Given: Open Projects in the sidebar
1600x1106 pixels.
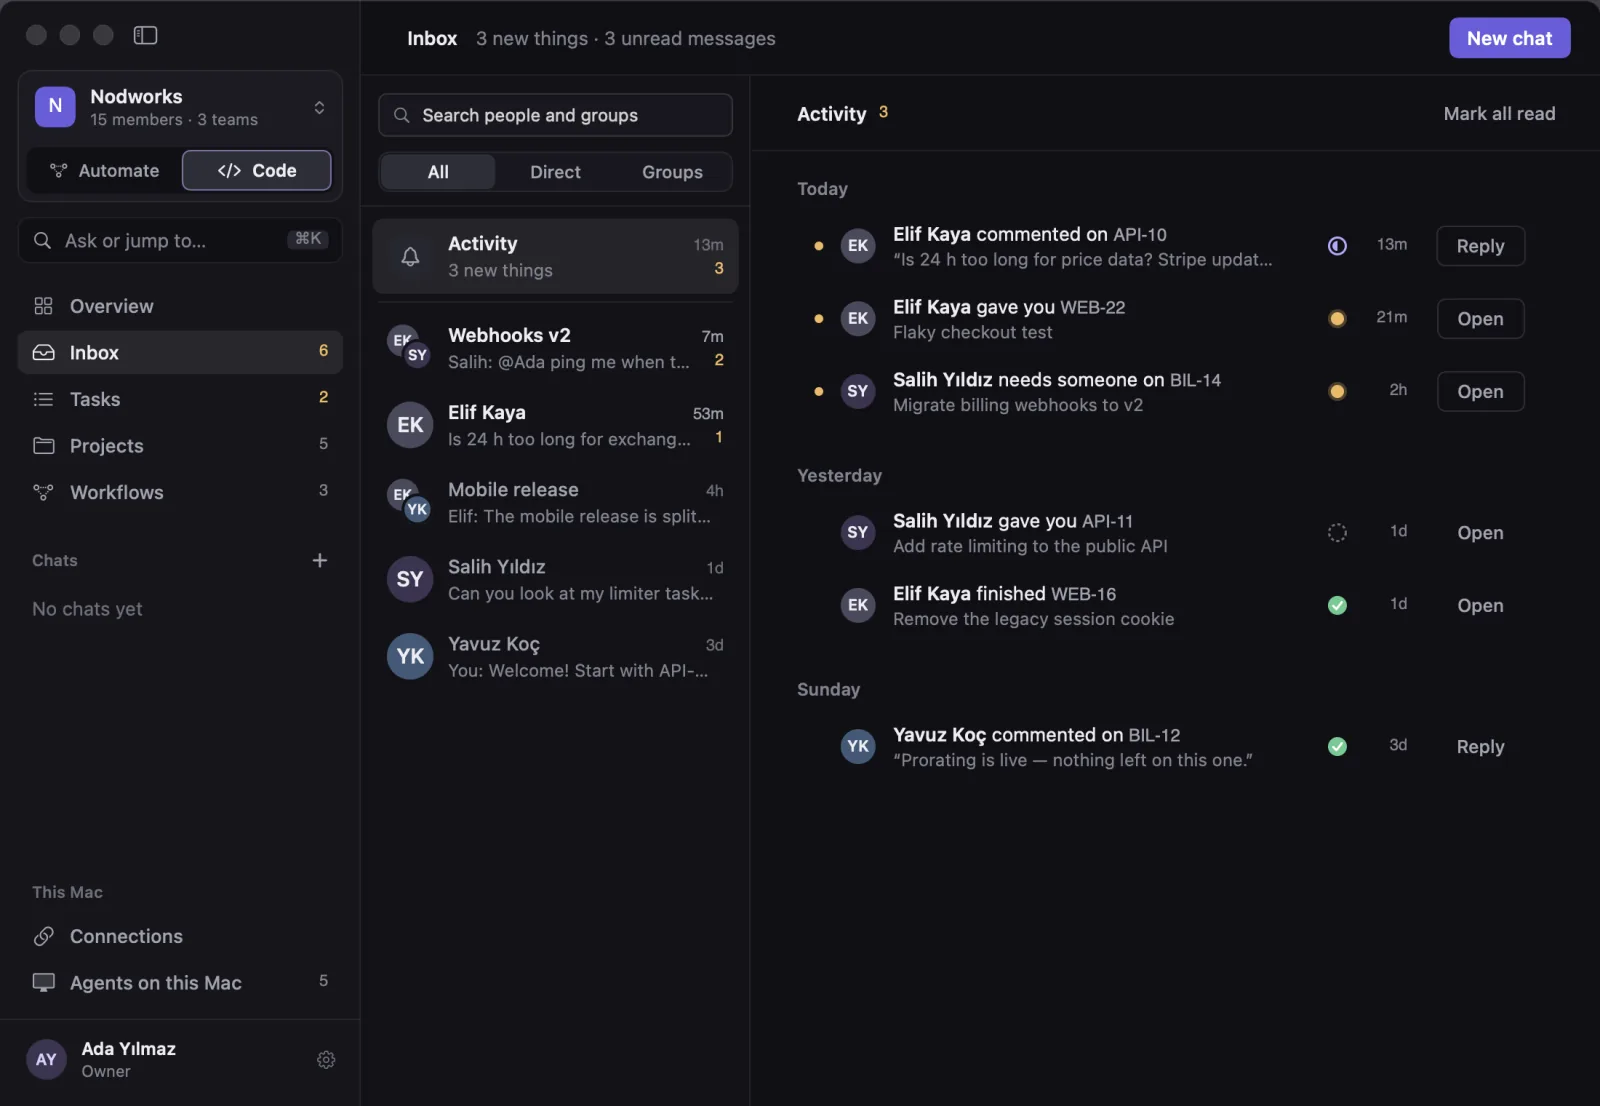Looking at the screenshot, I should pos(180,446).
